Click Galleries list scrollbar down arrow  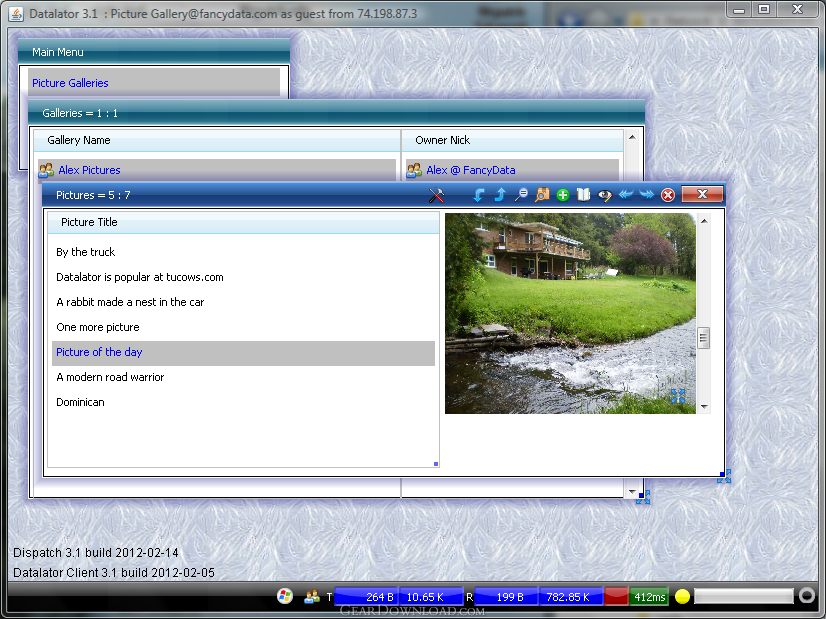[x=632, y=491]
